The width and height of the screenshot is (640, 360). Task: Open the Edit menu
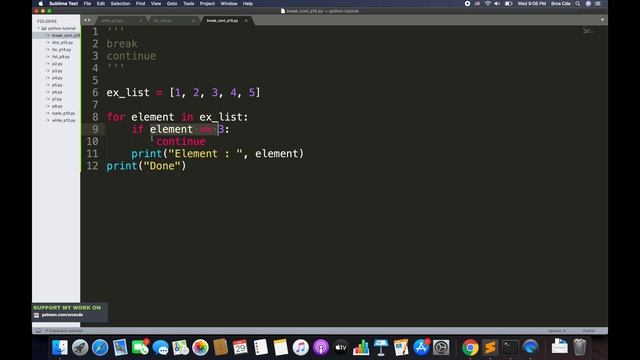(x=101, y=3)
